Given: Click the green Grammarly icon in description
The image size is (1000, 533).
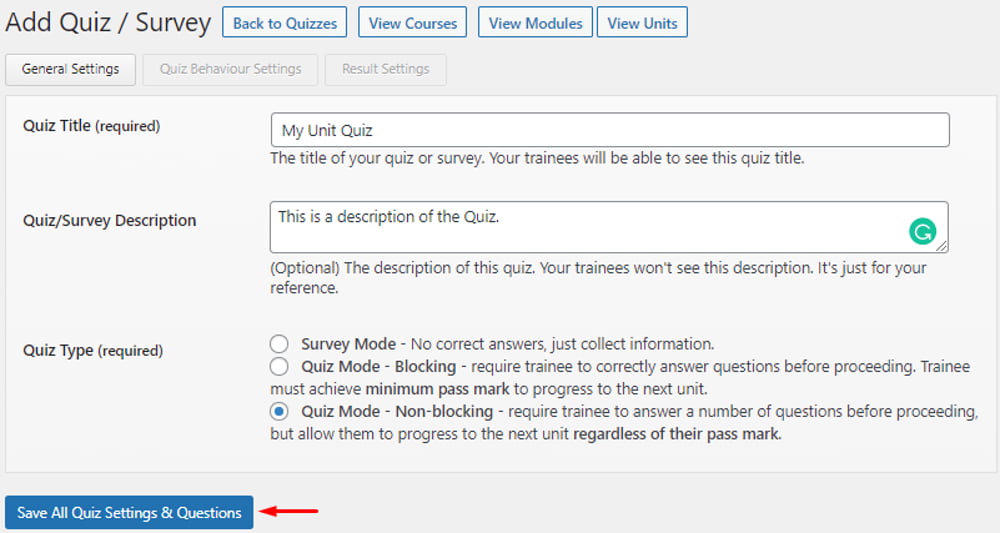Looking at the screenshot, I should [x=922, y=232].
